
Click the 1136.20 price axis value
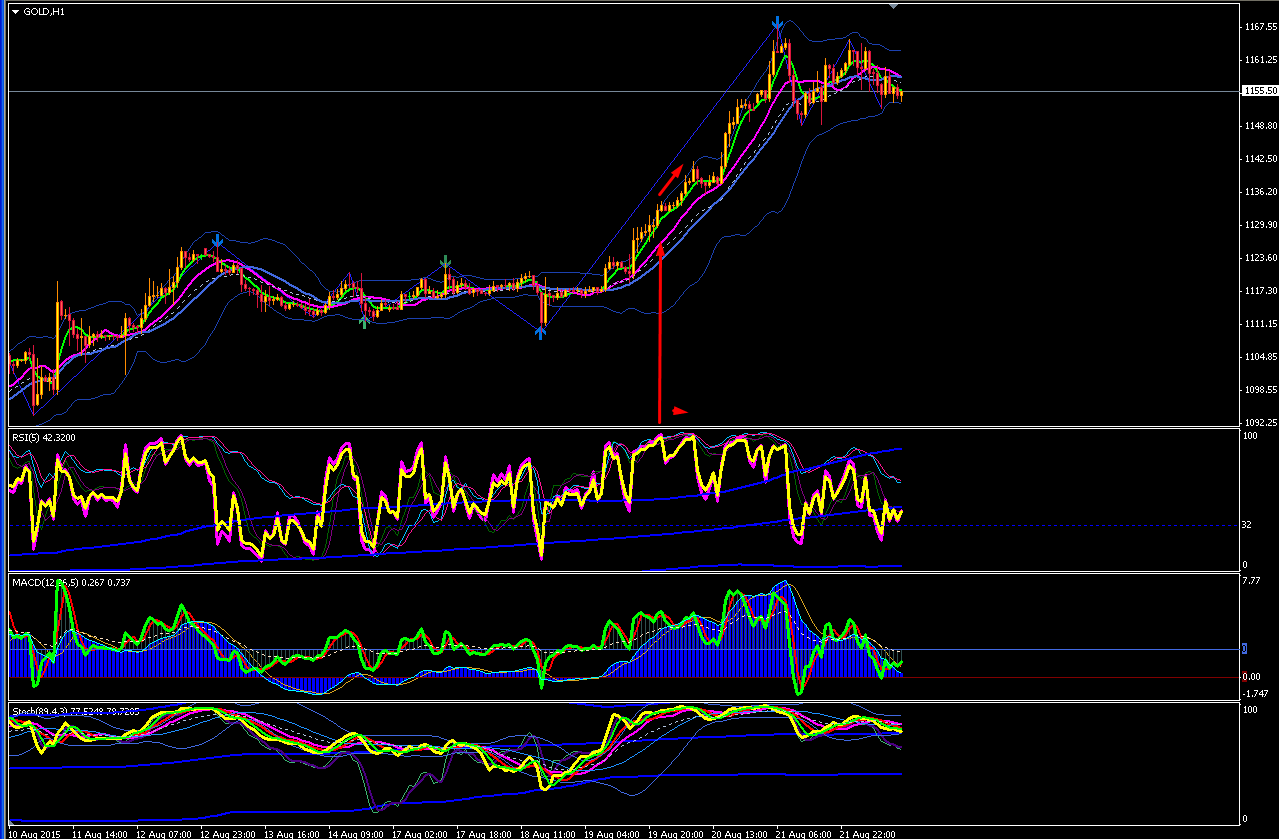point(1259,192)
